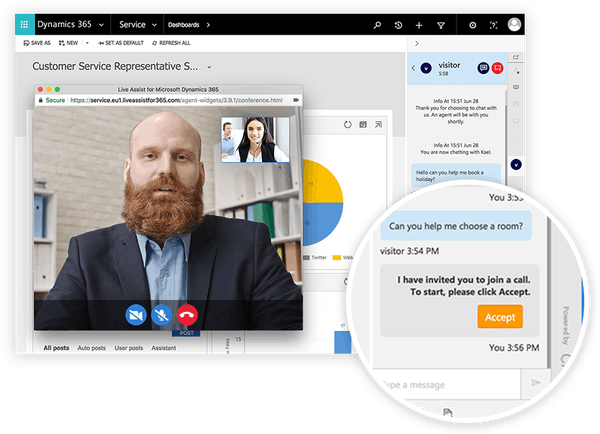Click 'You are now chatting with Kael' text
The height and width of the screenshot is (434, 600).
click(x=456, y=152)
